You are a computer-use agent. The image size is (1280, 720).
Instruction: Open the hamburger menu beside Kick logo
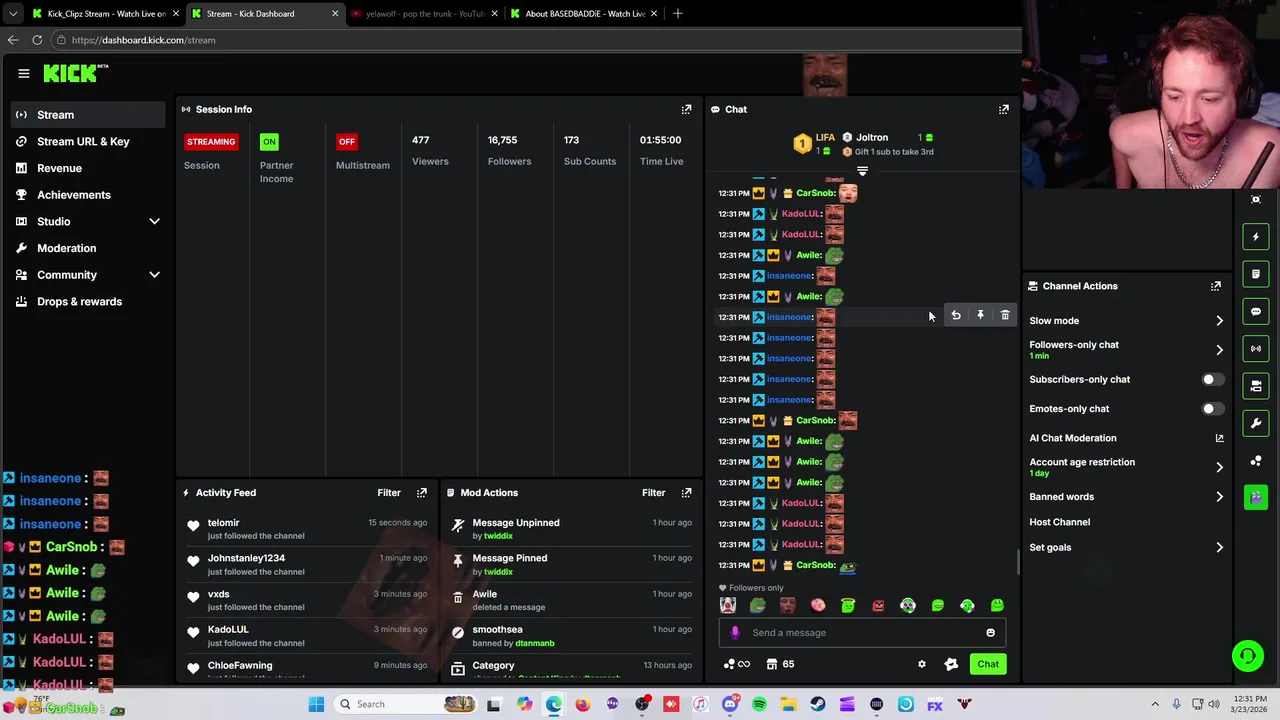coord(24,73)
